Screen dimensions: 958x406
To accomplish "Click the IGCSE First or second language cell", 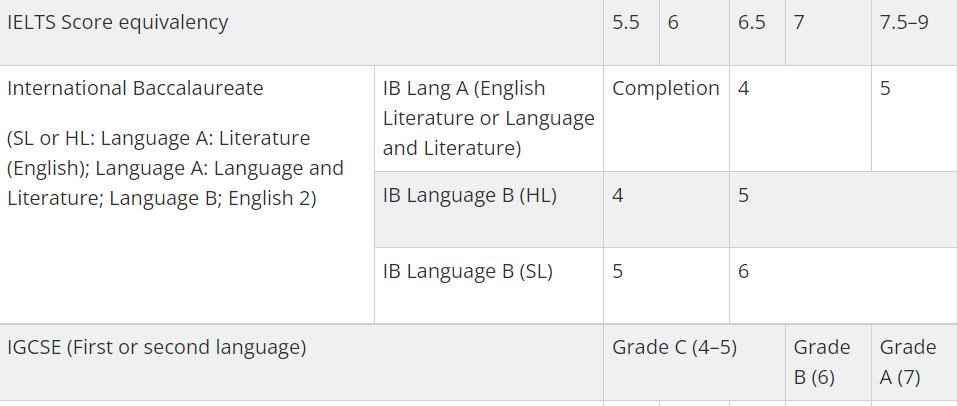I will tap(301, 363).
